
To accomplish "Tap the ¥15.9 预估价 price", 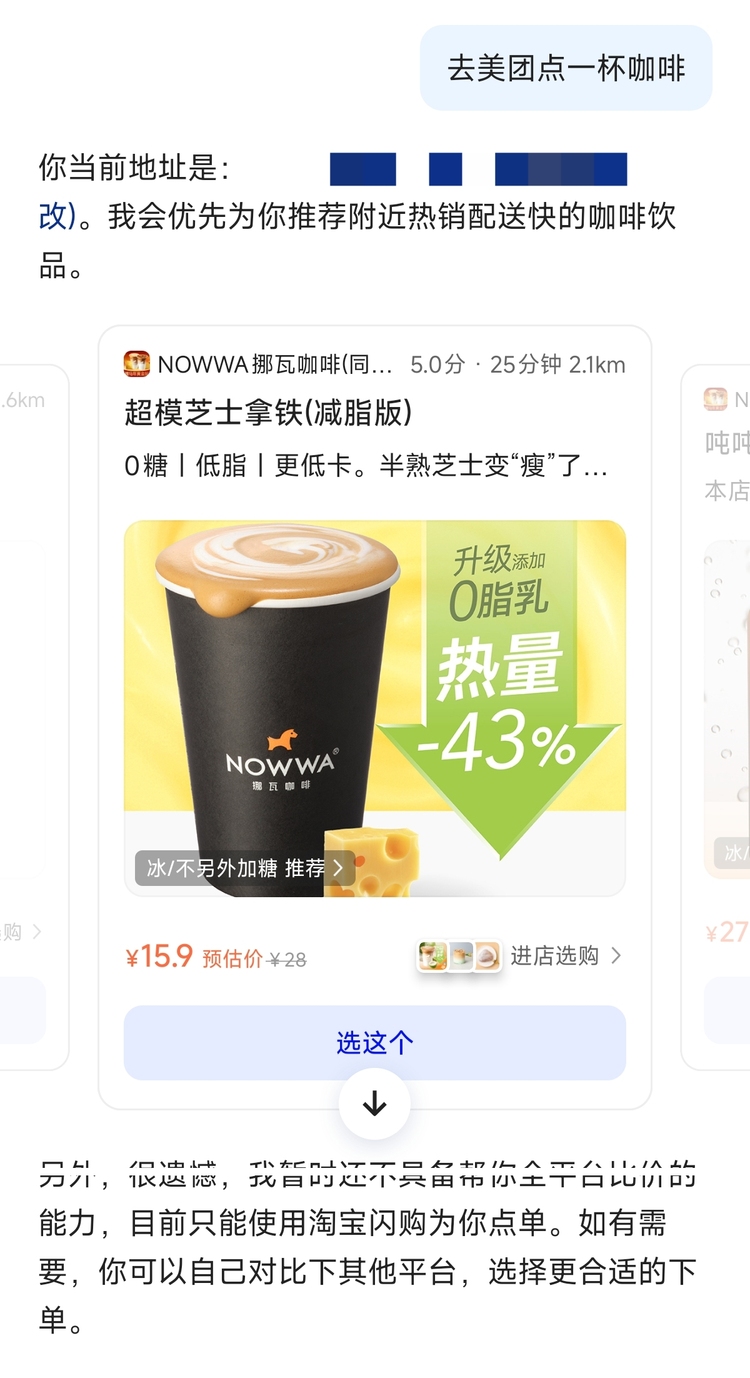I will [x=215, y=957].
